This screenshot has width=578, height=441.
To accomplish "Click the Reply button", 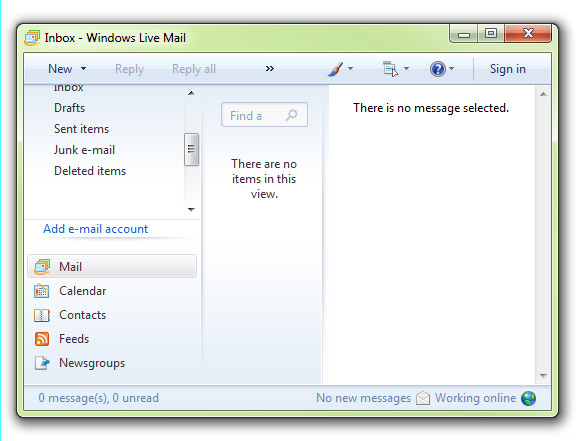I will 129,69.
